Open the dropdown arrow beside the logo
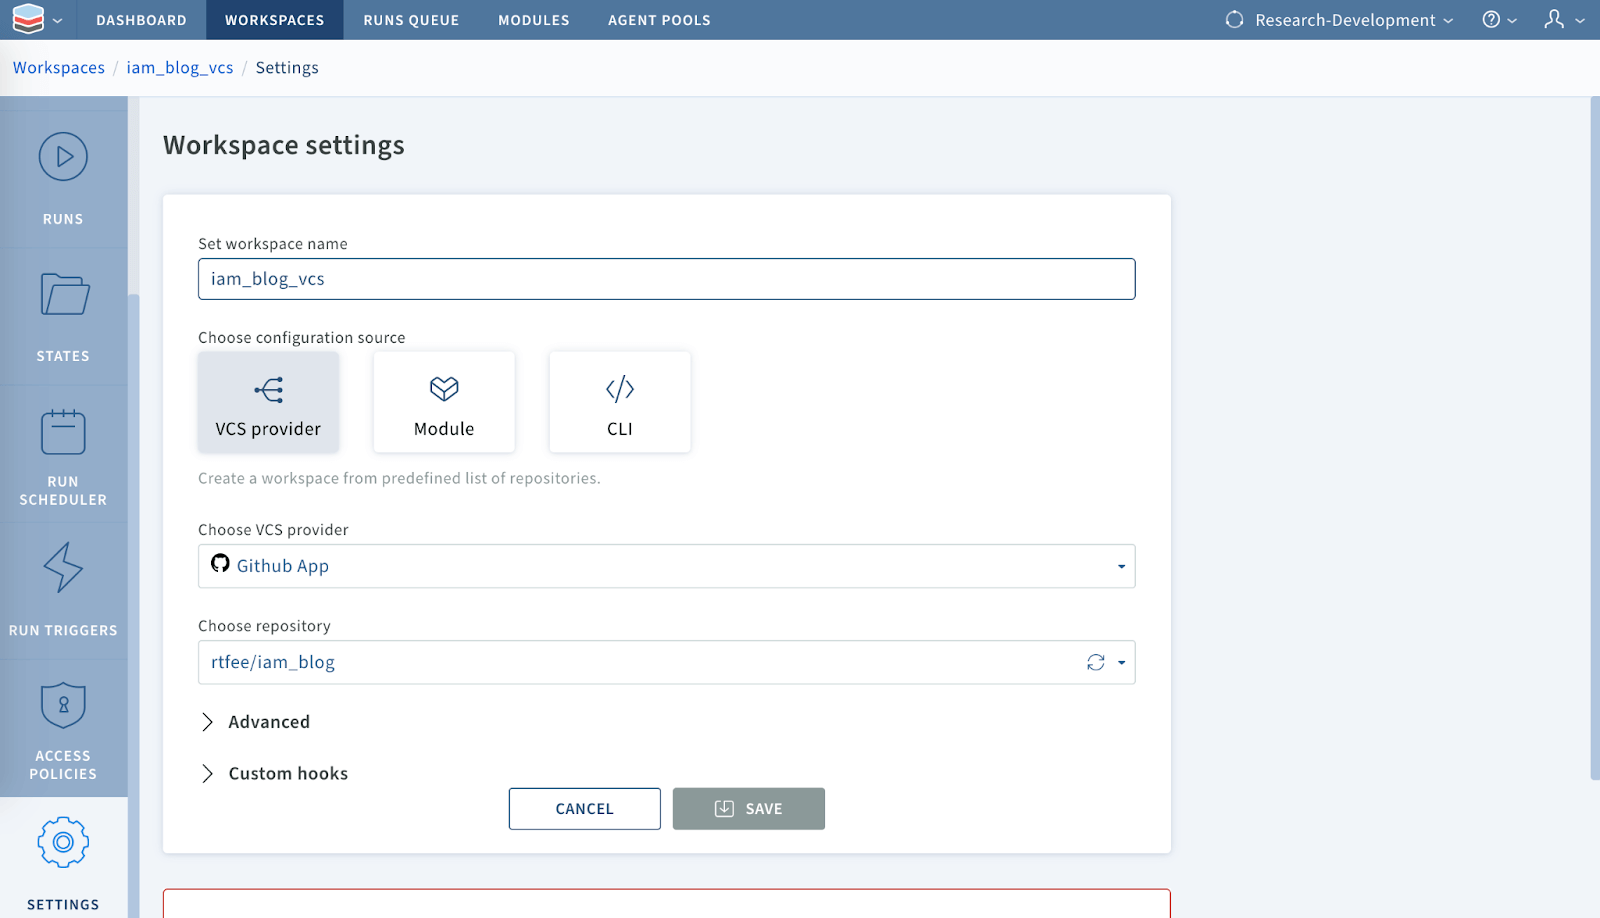The height and width of the screenshot is (918, 1600). [x=57, y=20]
